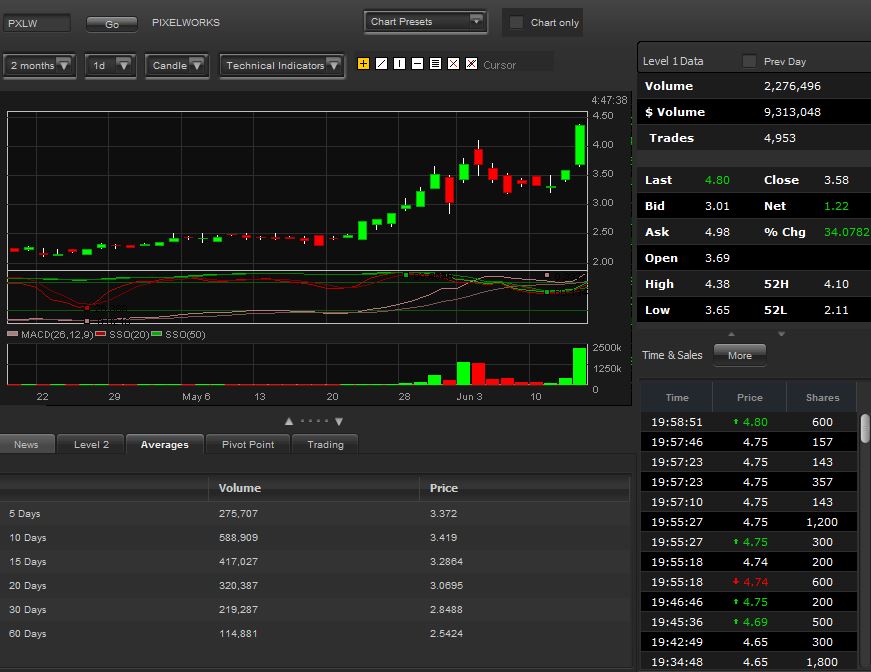871x672 pixels.
Task: Click the 52H value 4.10
Action: point(836,284)
